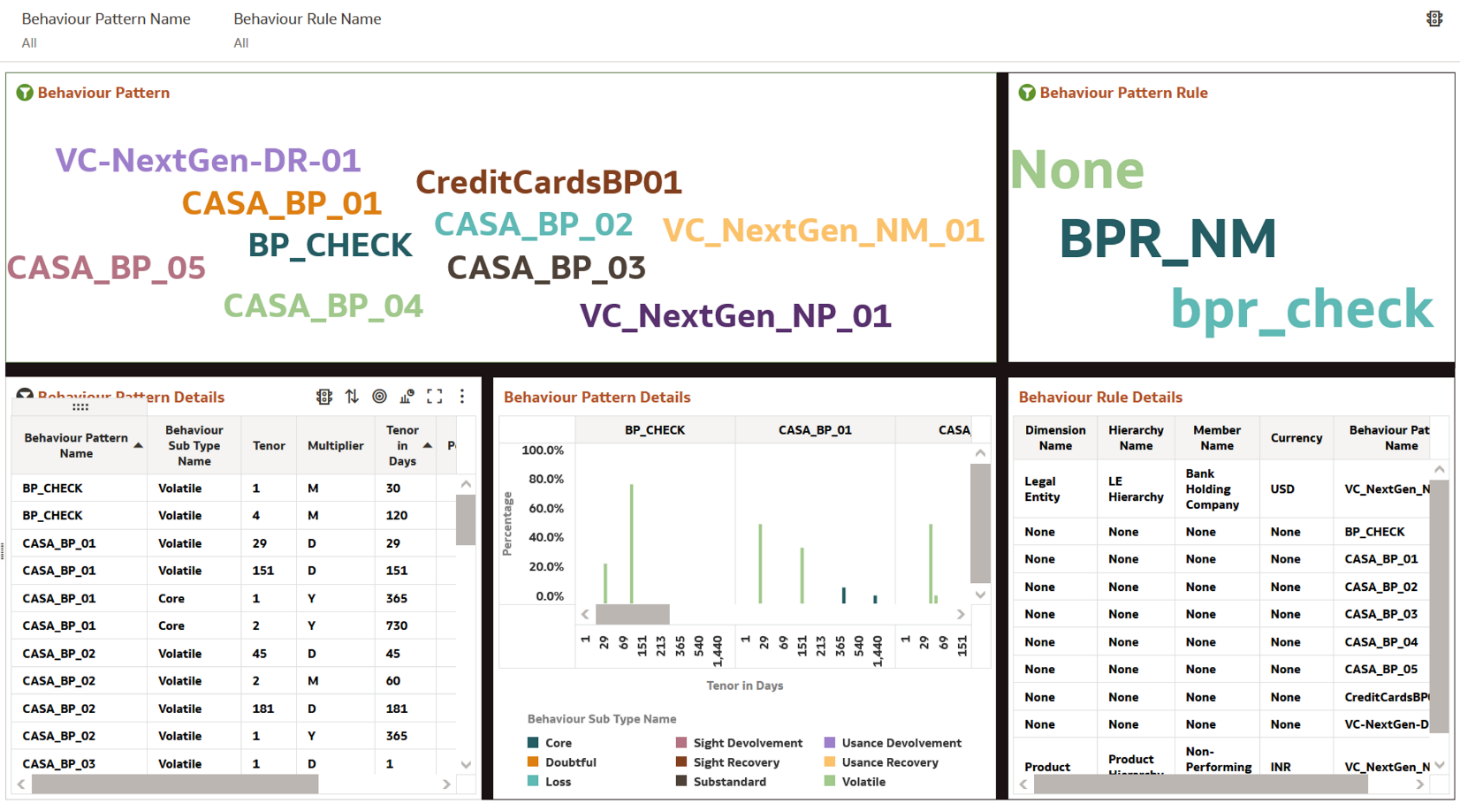This screenshot has width=1460, height=803.
Task: Click the sort arrows icon in the table toolbar
Action: (x=352, y=397)
